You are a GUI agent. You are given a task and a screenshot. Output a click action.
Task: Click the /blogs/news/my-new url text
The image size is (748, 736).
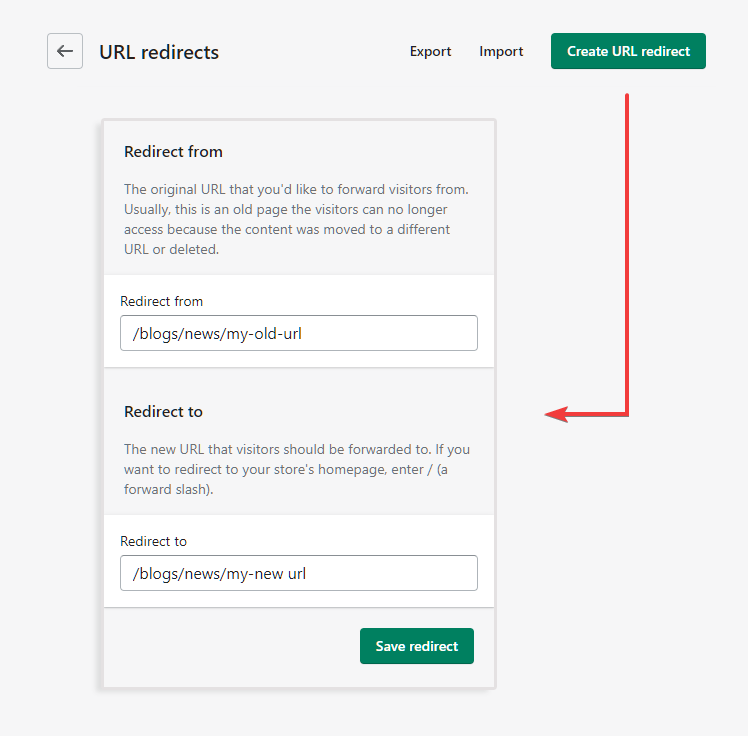[x=219, y=573]
